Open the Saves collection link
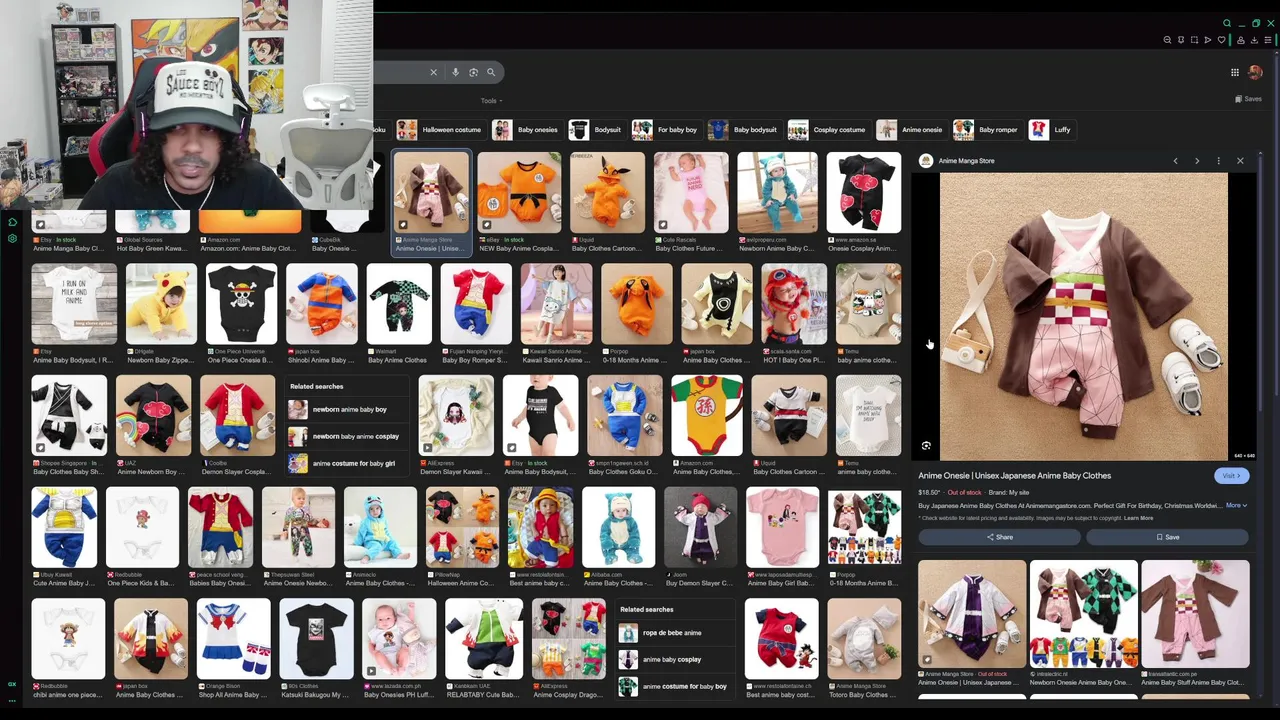The image size is (1280, 720). 1248,99
